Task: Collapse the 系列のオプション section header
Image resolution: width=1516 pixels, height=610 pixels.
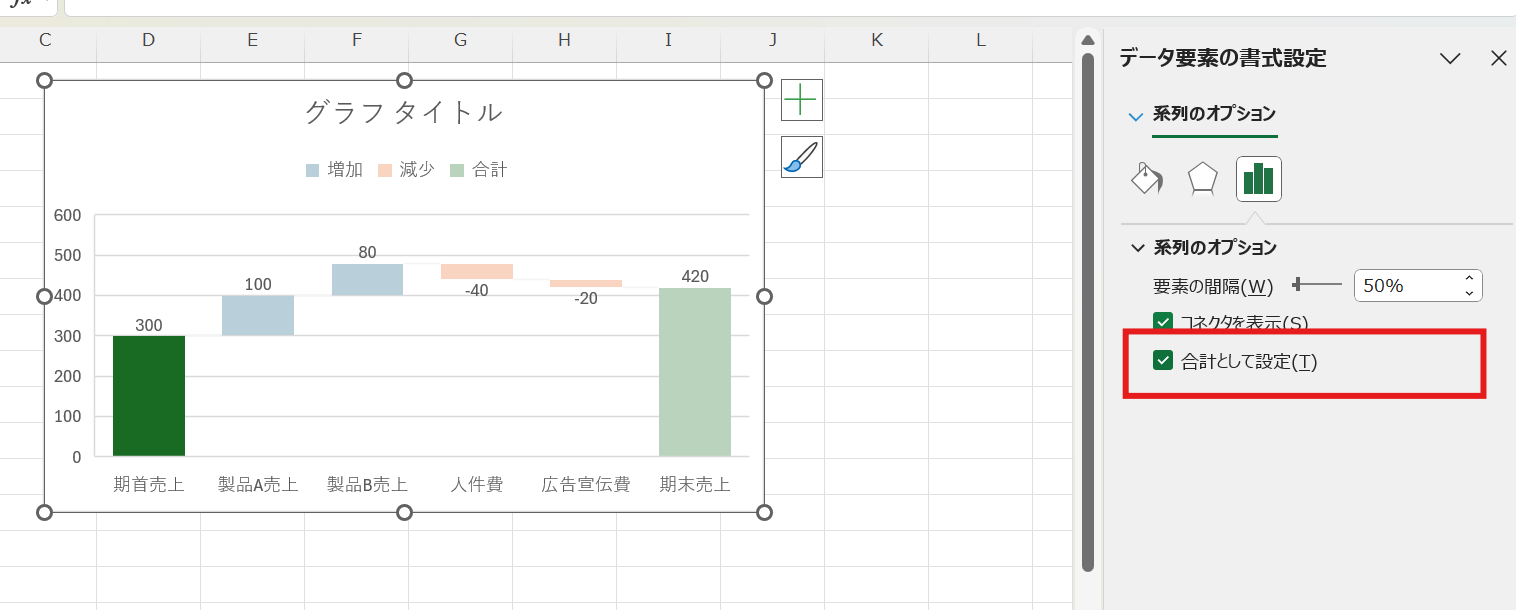Action: click(x=1139, y=247)
